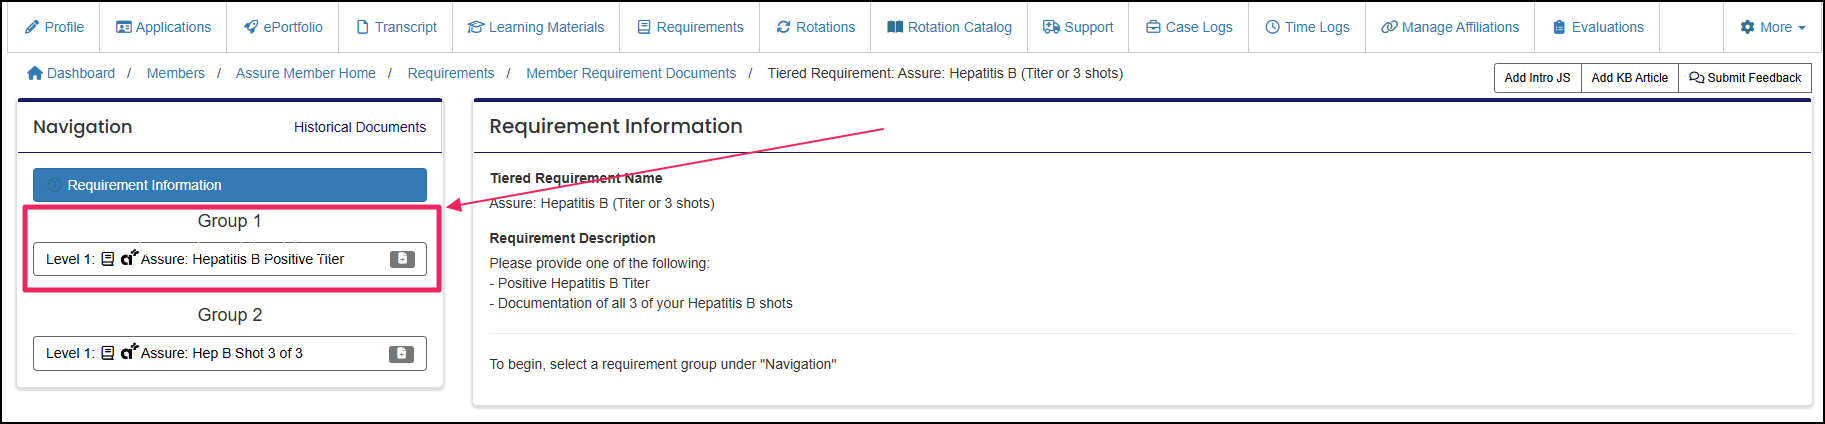Image resolution: width=1825 pixels, height=424 pixels.
Task: Open the Applications tab
Action: point(163,27)
